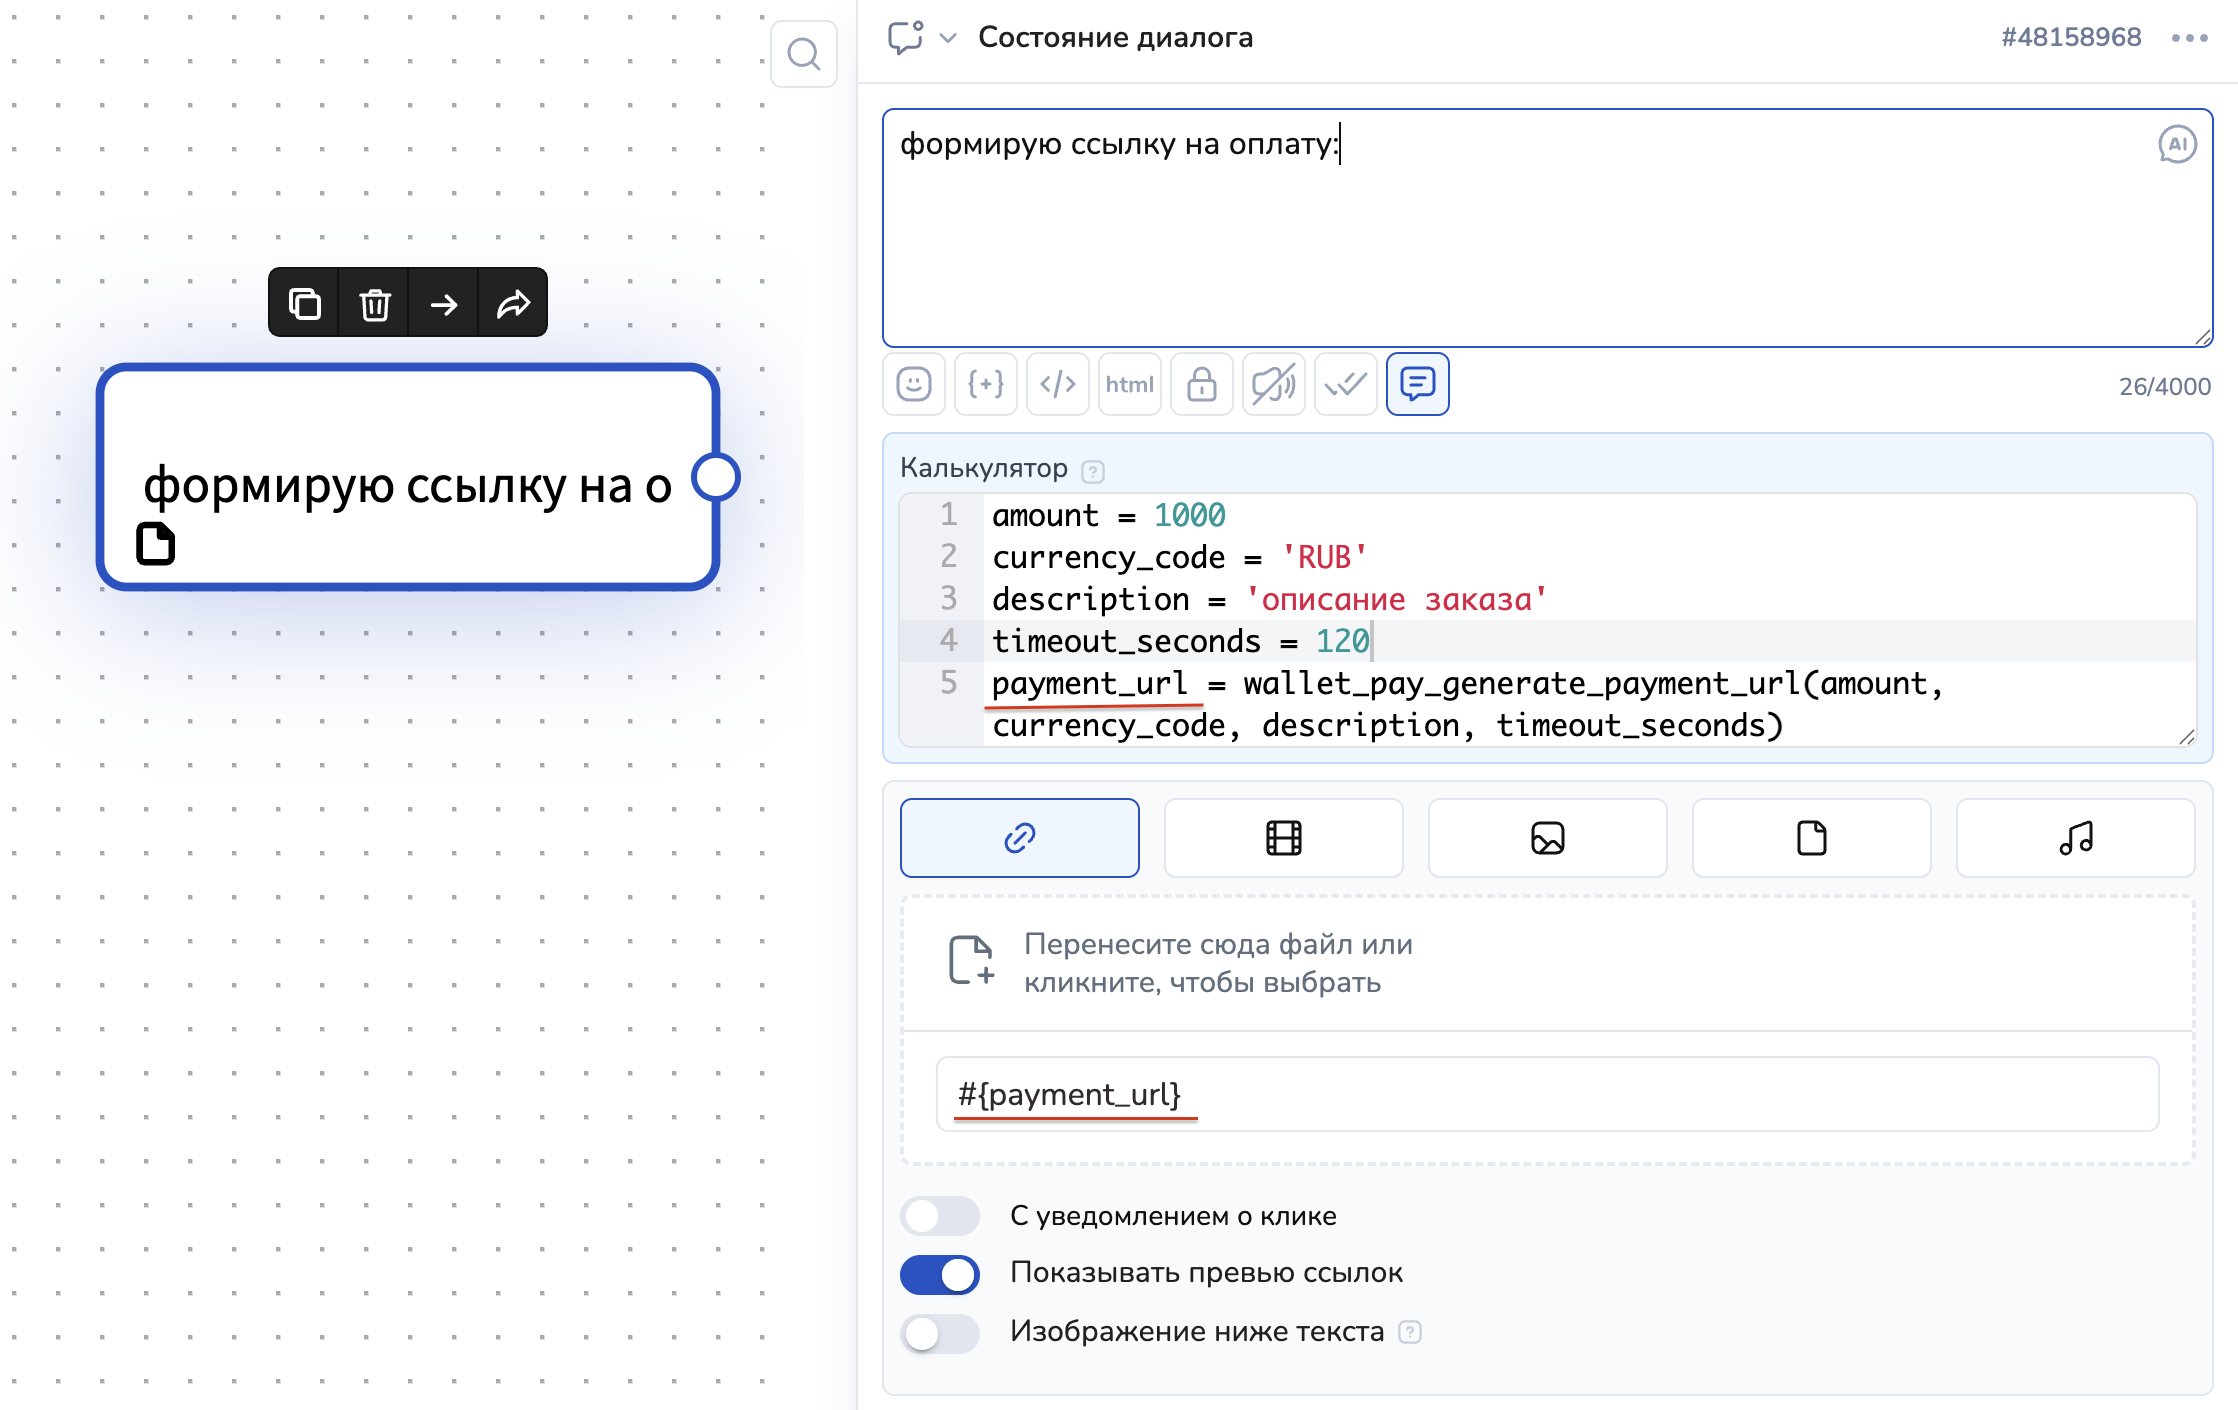Viewport: 2238px width, 1410px height.
Task: Click the trash icon above the block
Action: pos(375,303)
